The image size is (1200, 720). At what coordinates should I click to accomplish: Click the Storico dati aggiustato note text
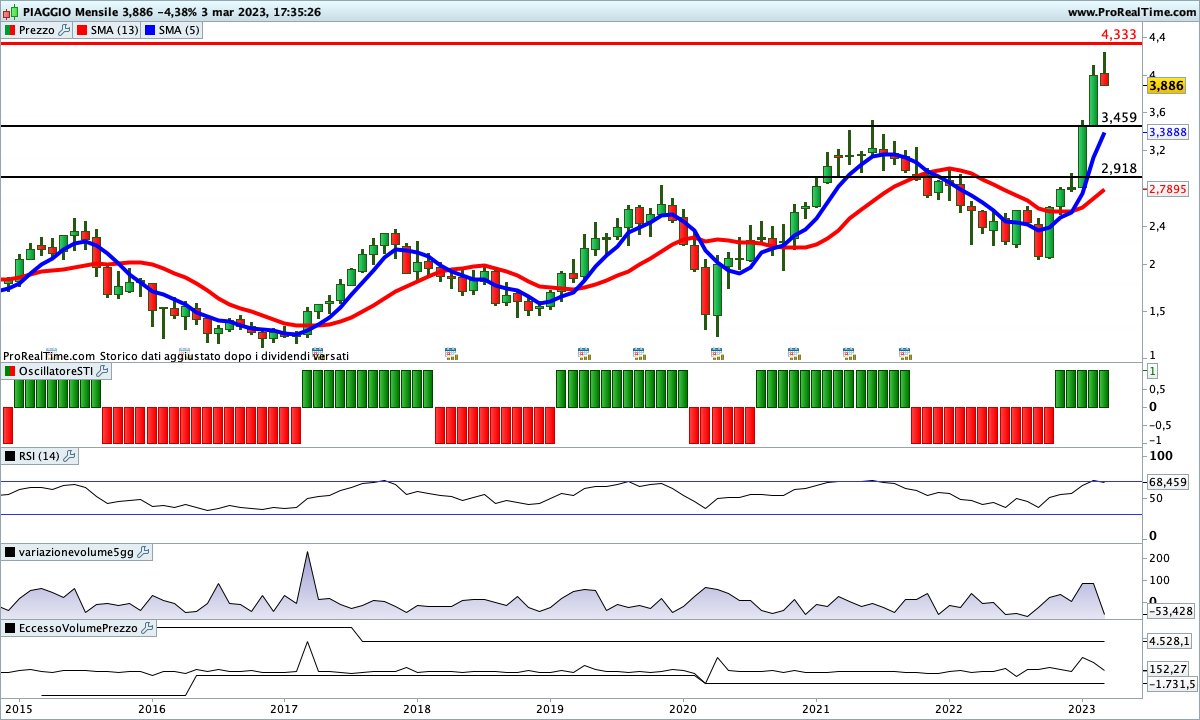[x=224, y=356]
